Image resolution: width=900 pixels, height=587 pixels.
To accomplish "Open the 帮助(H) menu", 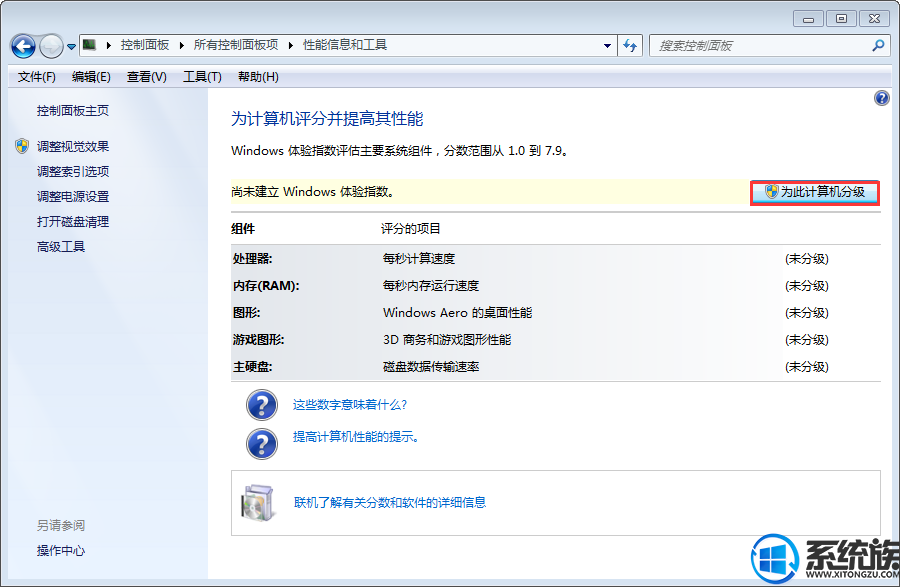I will point(258,77).
